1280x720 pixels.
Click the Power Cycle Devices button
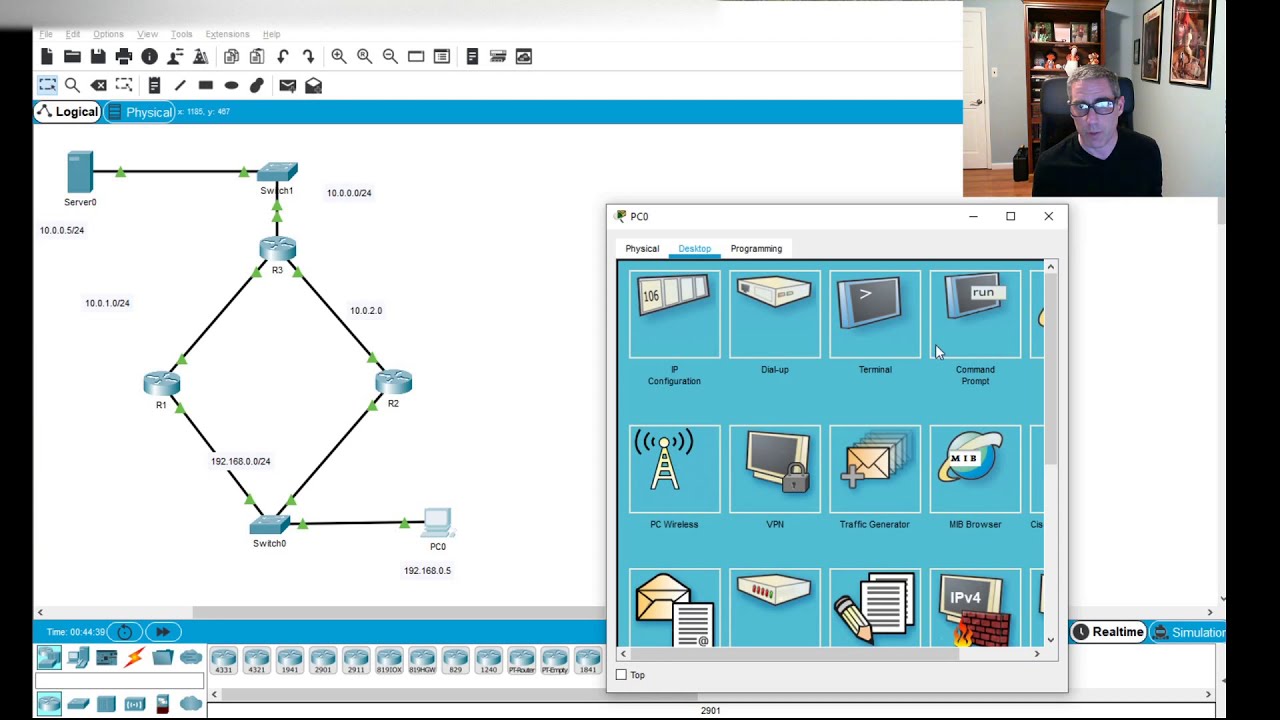[x=125, y=632]
